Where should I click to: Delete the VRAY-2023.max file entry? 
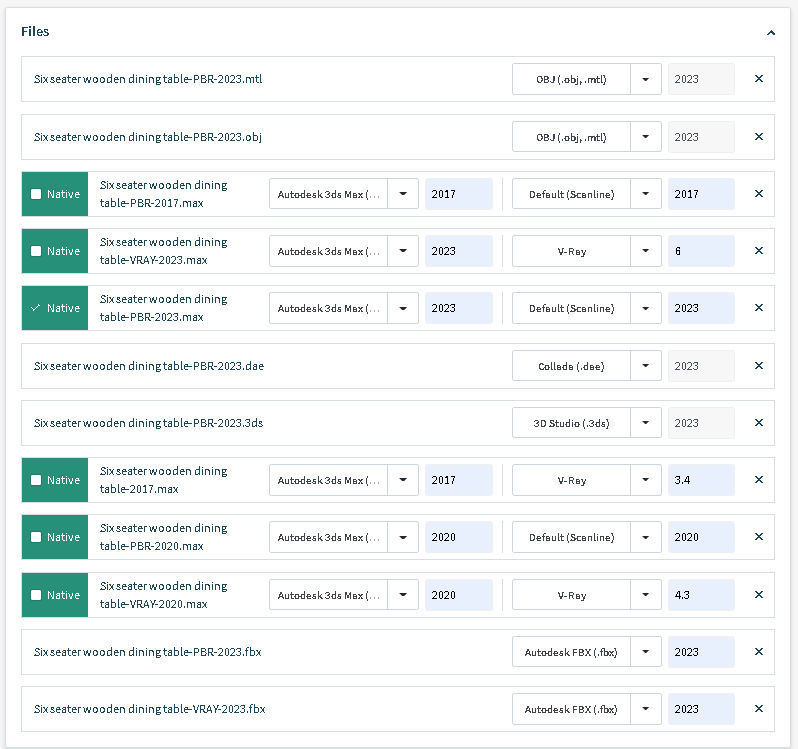point(758,251)
